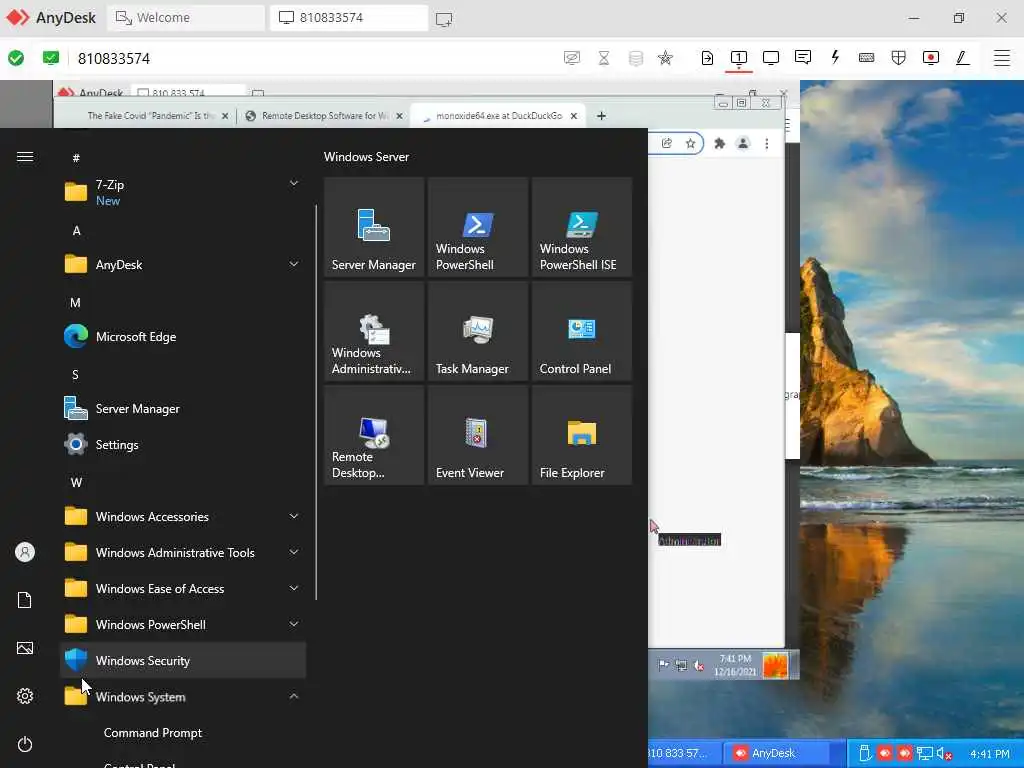Switch to 'The Fake Covid Pandemic' browser tab

[151, 116]
